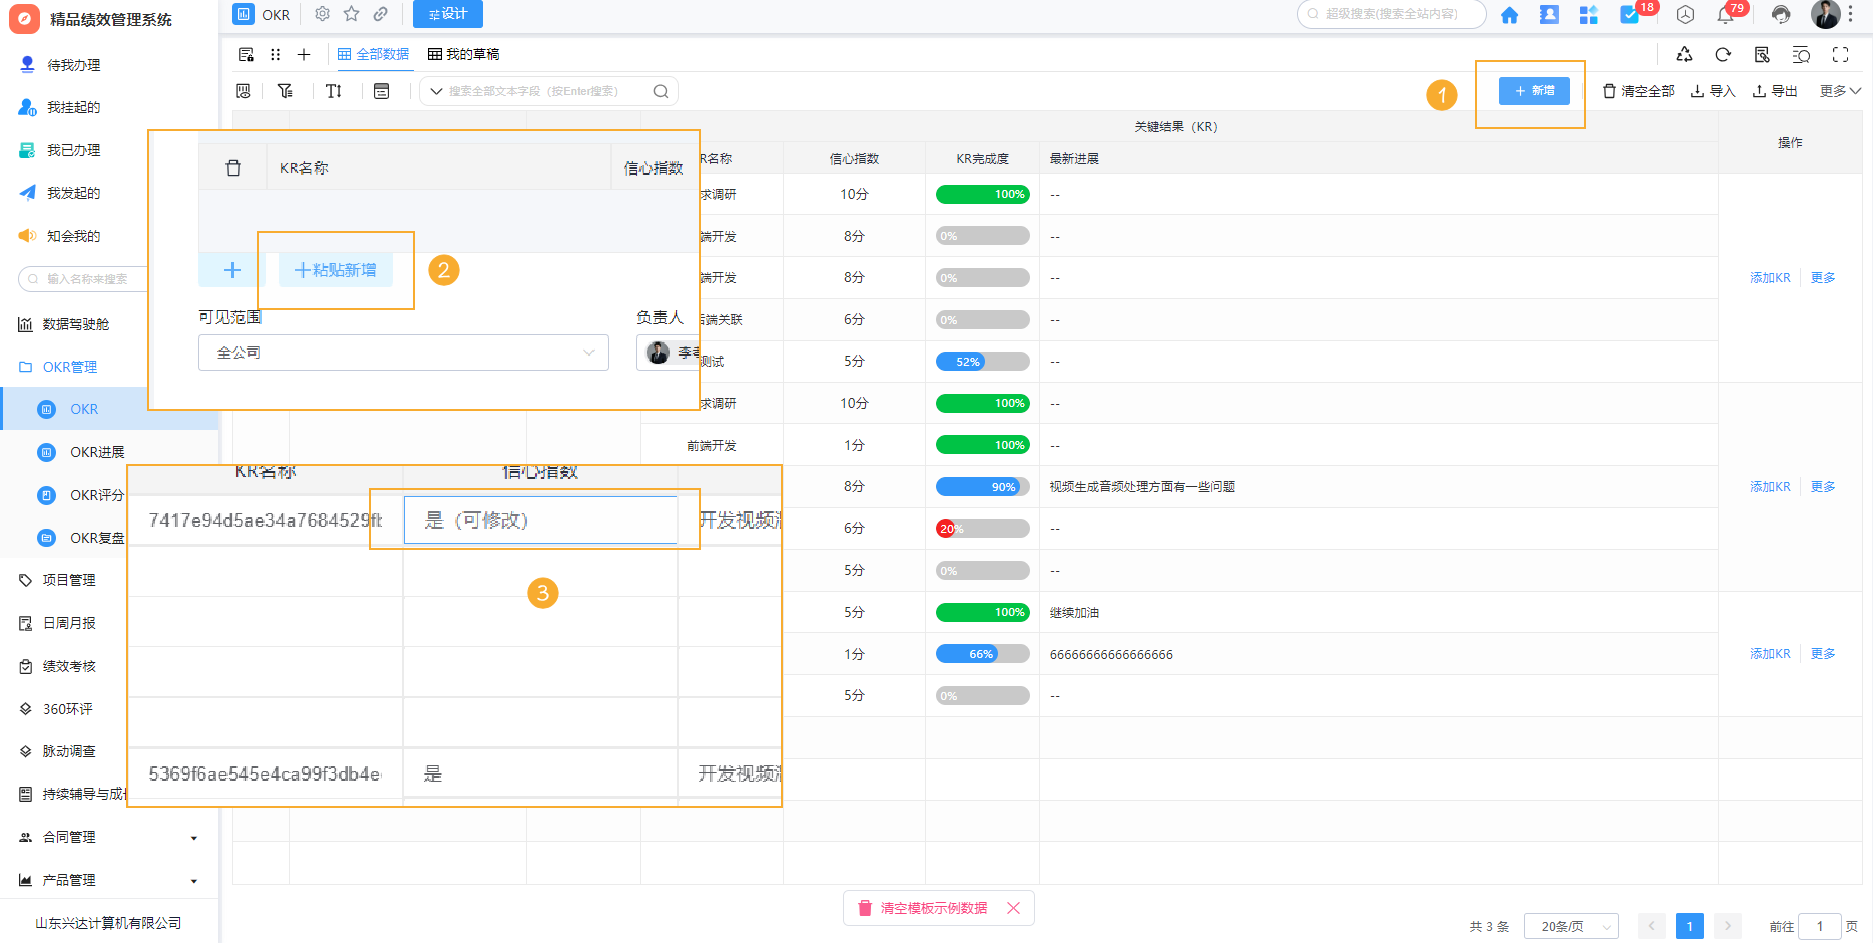Refresh the OKR data table

pos(1723,55)
